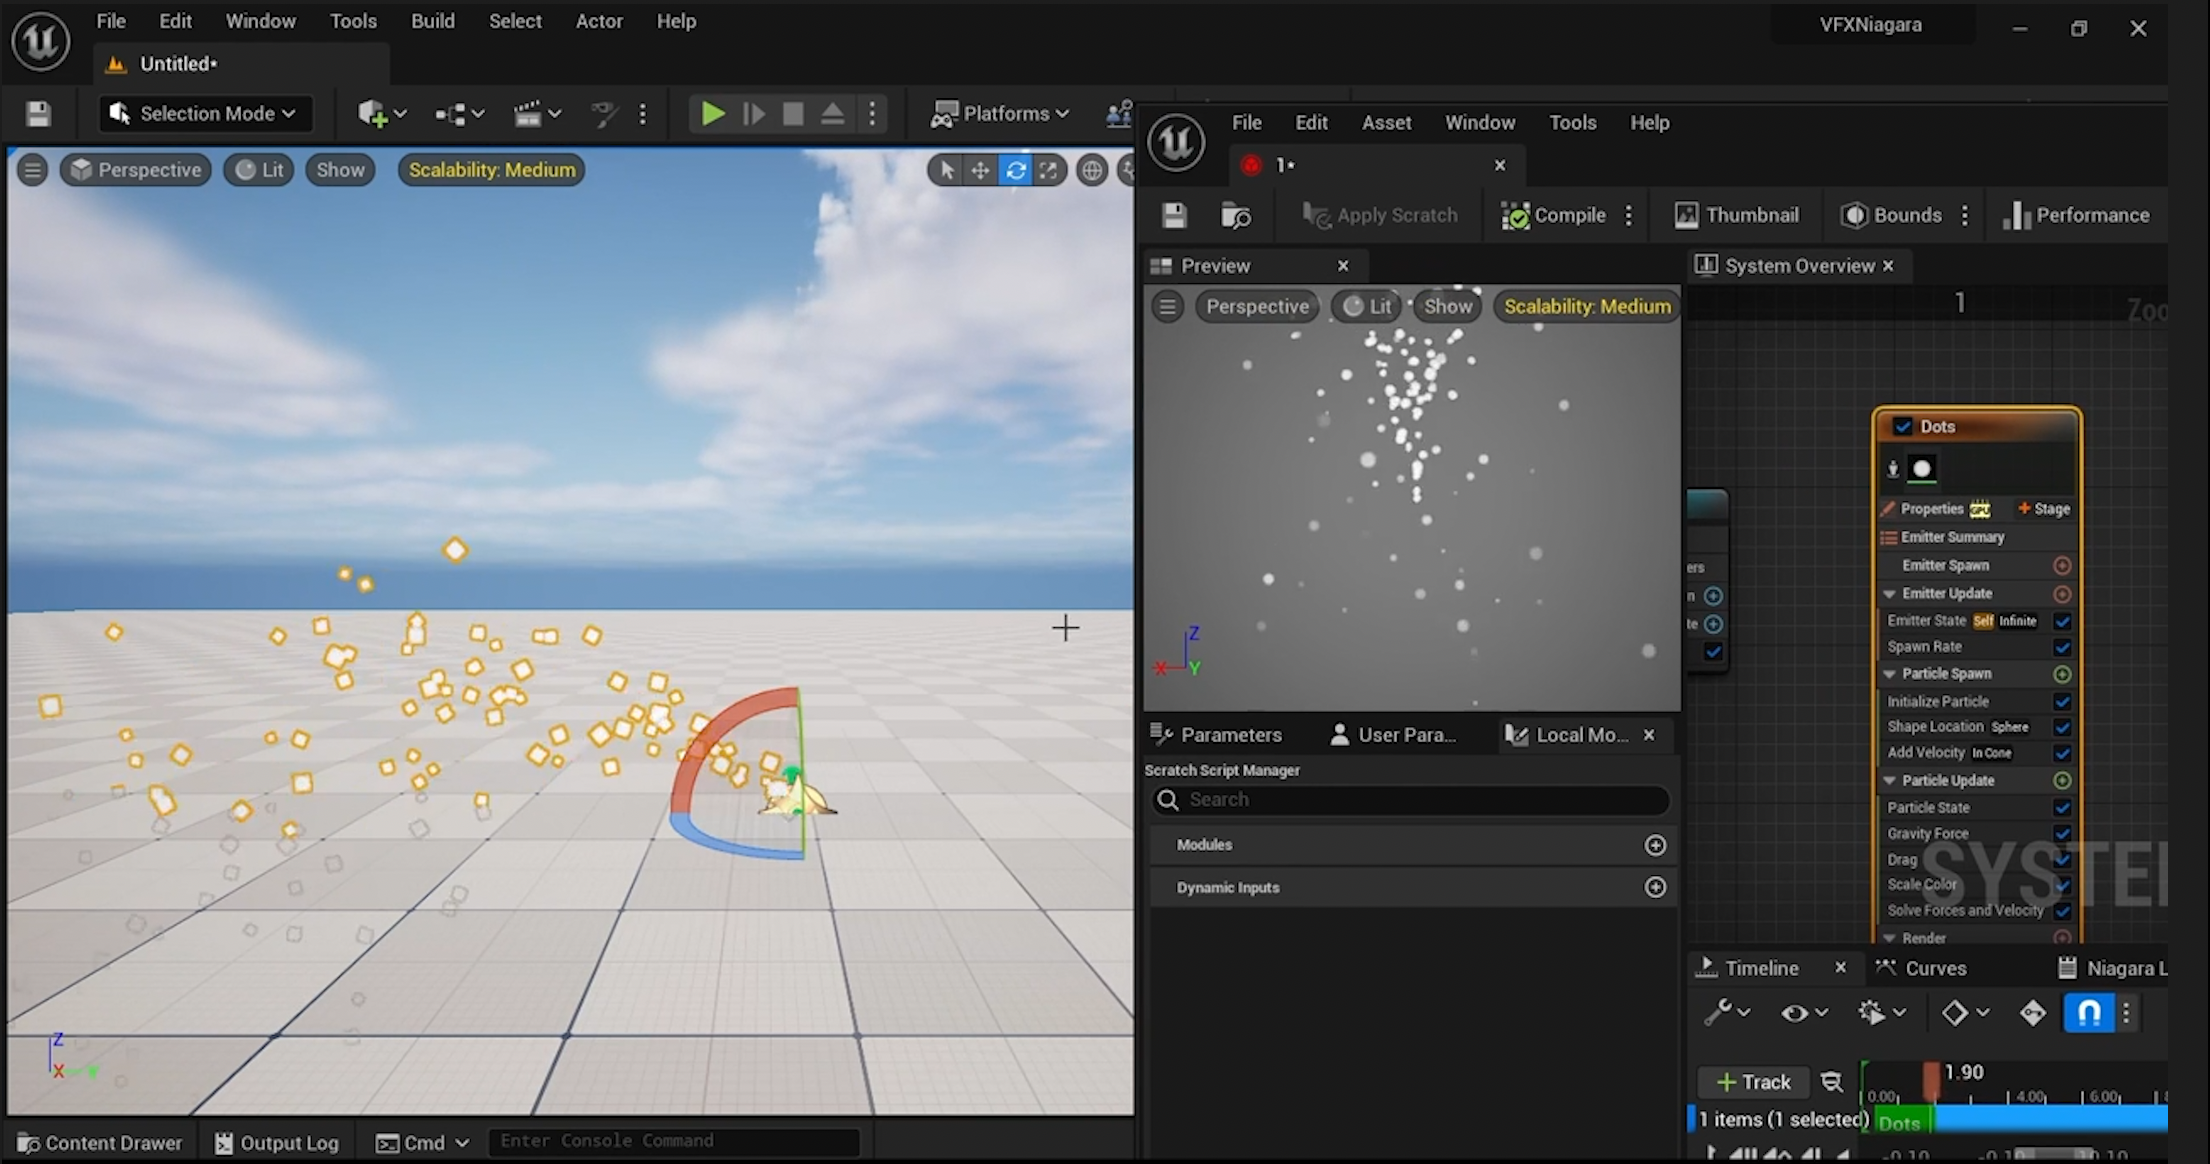The image size is (2210, 1164).
Task: Click the green Play level button
Action: point(712,114)
